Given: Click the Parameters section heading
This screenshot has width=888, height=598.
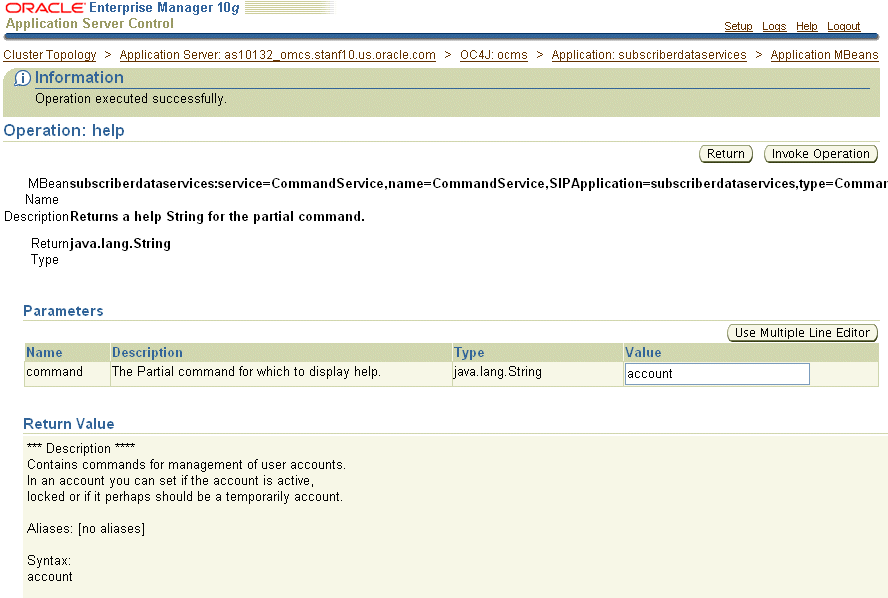Looking at the screenshot, I should (x=63, y=311).
